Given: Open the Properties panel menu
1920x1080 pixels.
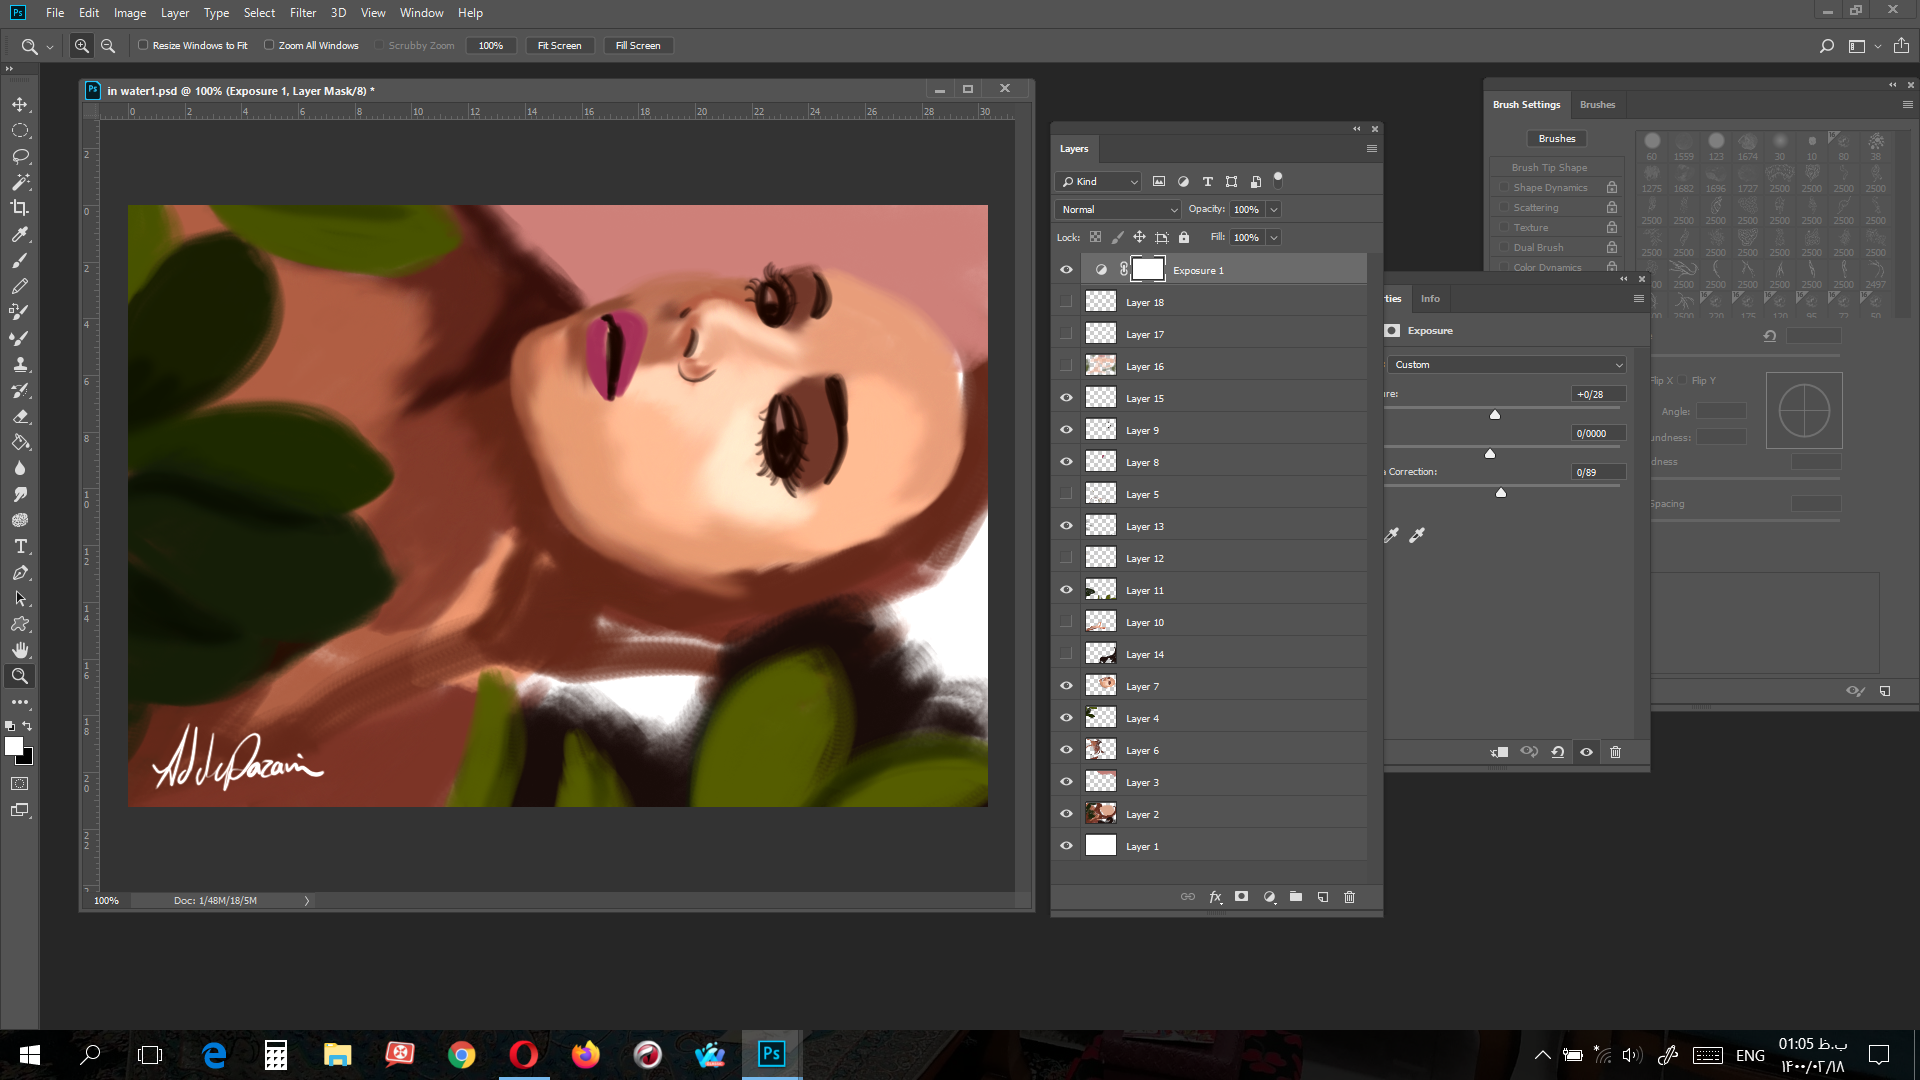Looking at the screenshot, I should click(x=1638, y=299).
